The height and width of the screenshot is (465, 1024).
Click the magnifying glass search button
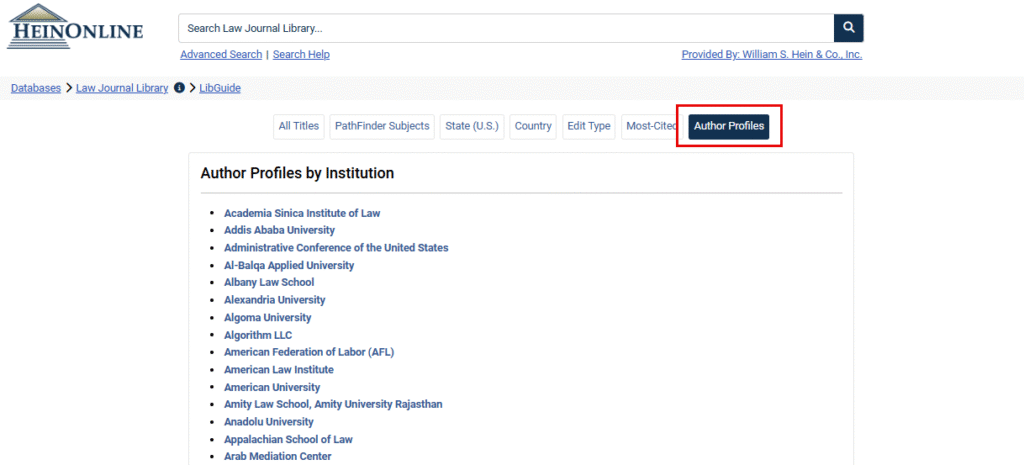tap(848, 28)
